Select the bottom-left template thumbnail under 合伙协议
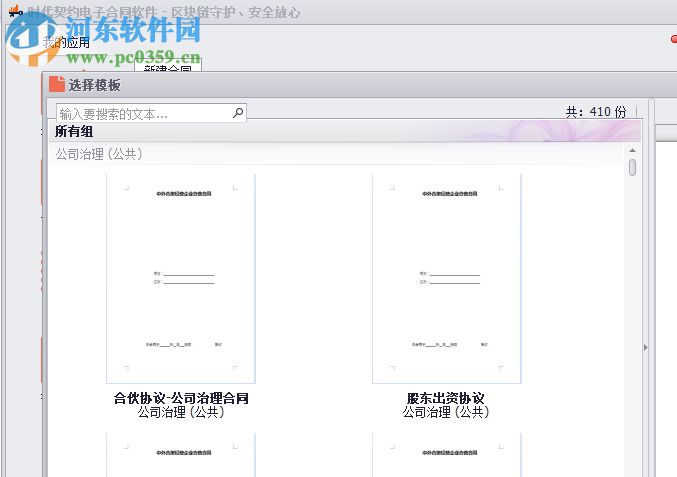677x477 pixels. click(x=181, y=455)
